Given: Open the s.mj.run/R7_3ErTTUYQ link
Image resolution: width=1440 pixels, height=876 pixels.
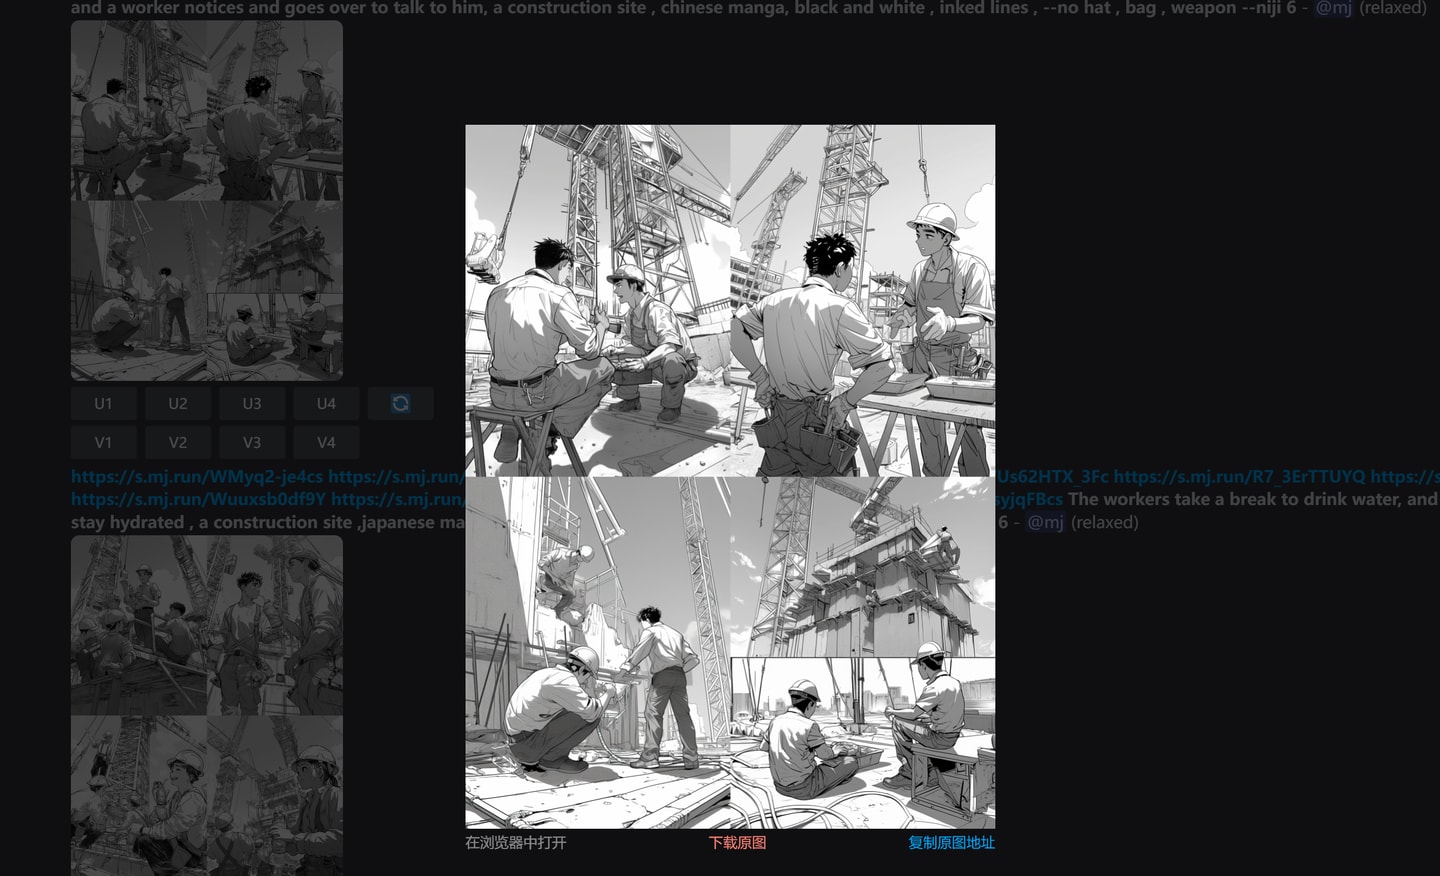Looking at the screenshot, I should 1239,477.
